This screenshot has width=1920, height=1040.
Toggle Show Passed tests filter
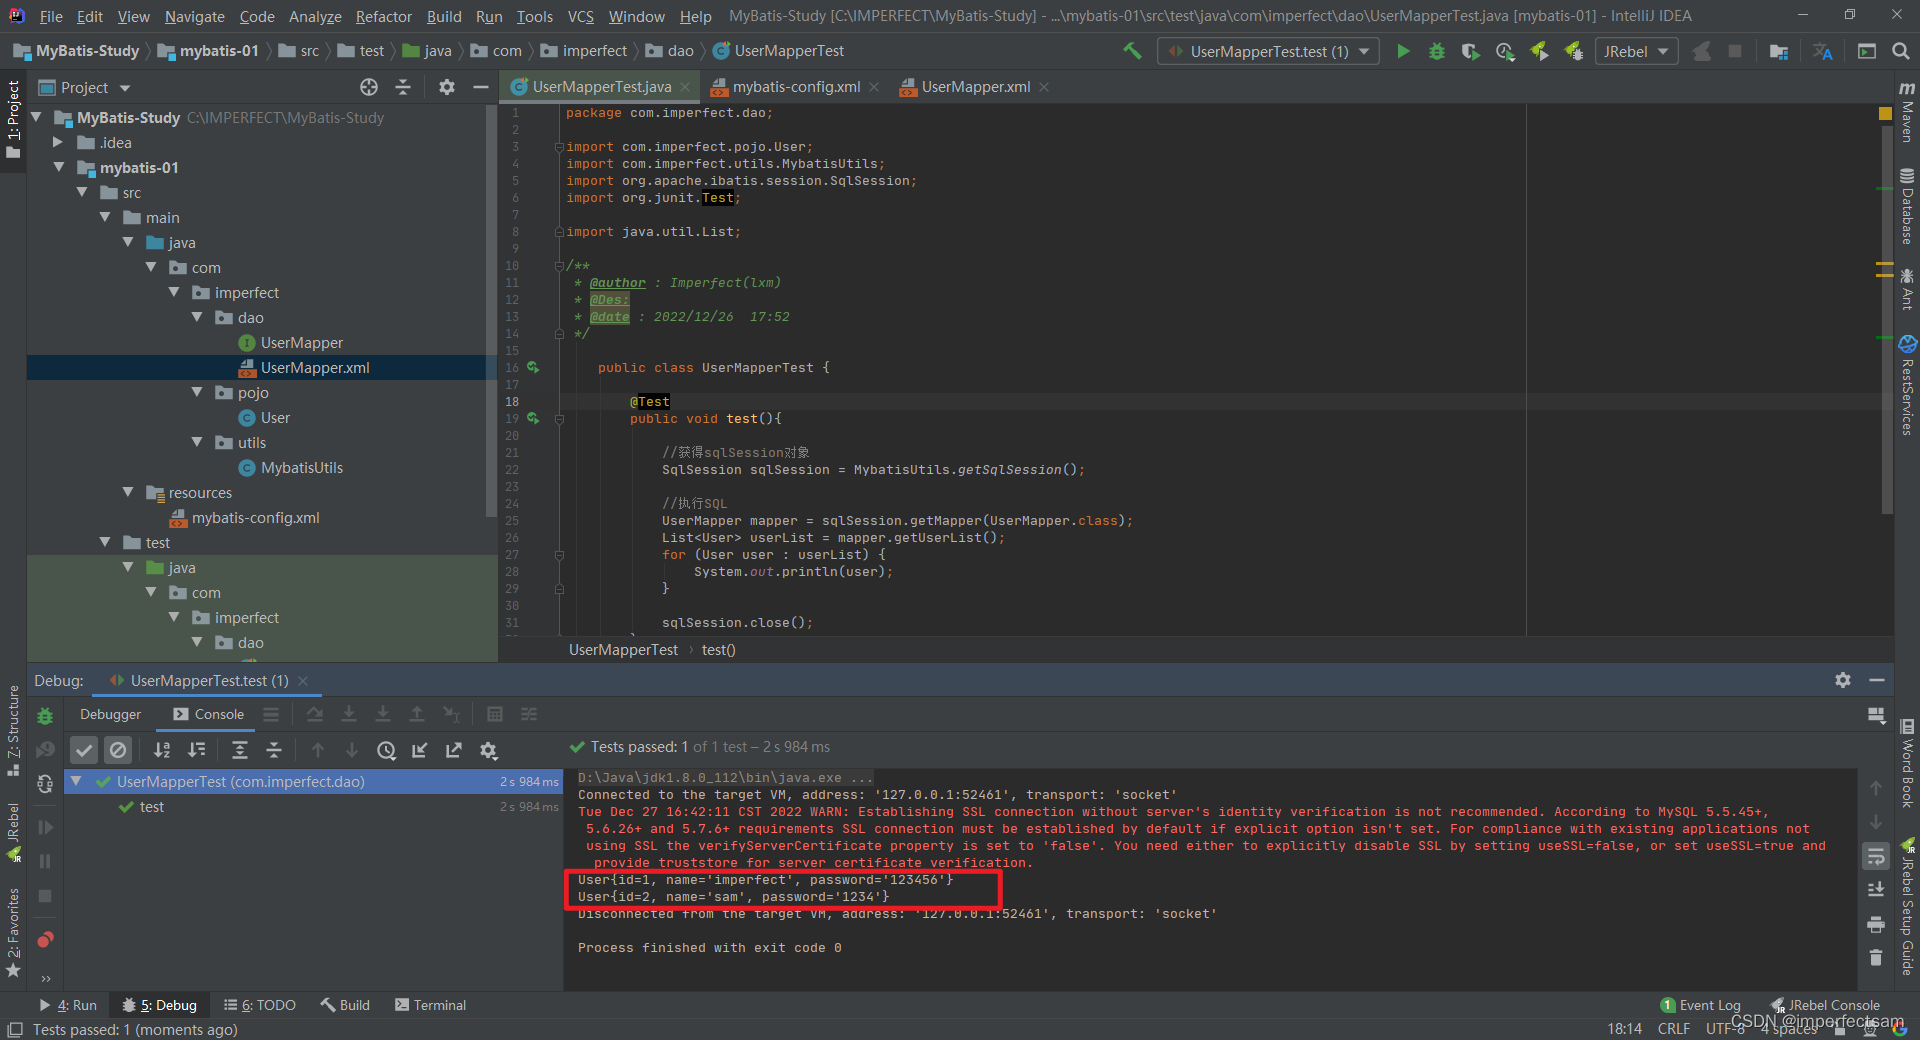coord(84,750)
